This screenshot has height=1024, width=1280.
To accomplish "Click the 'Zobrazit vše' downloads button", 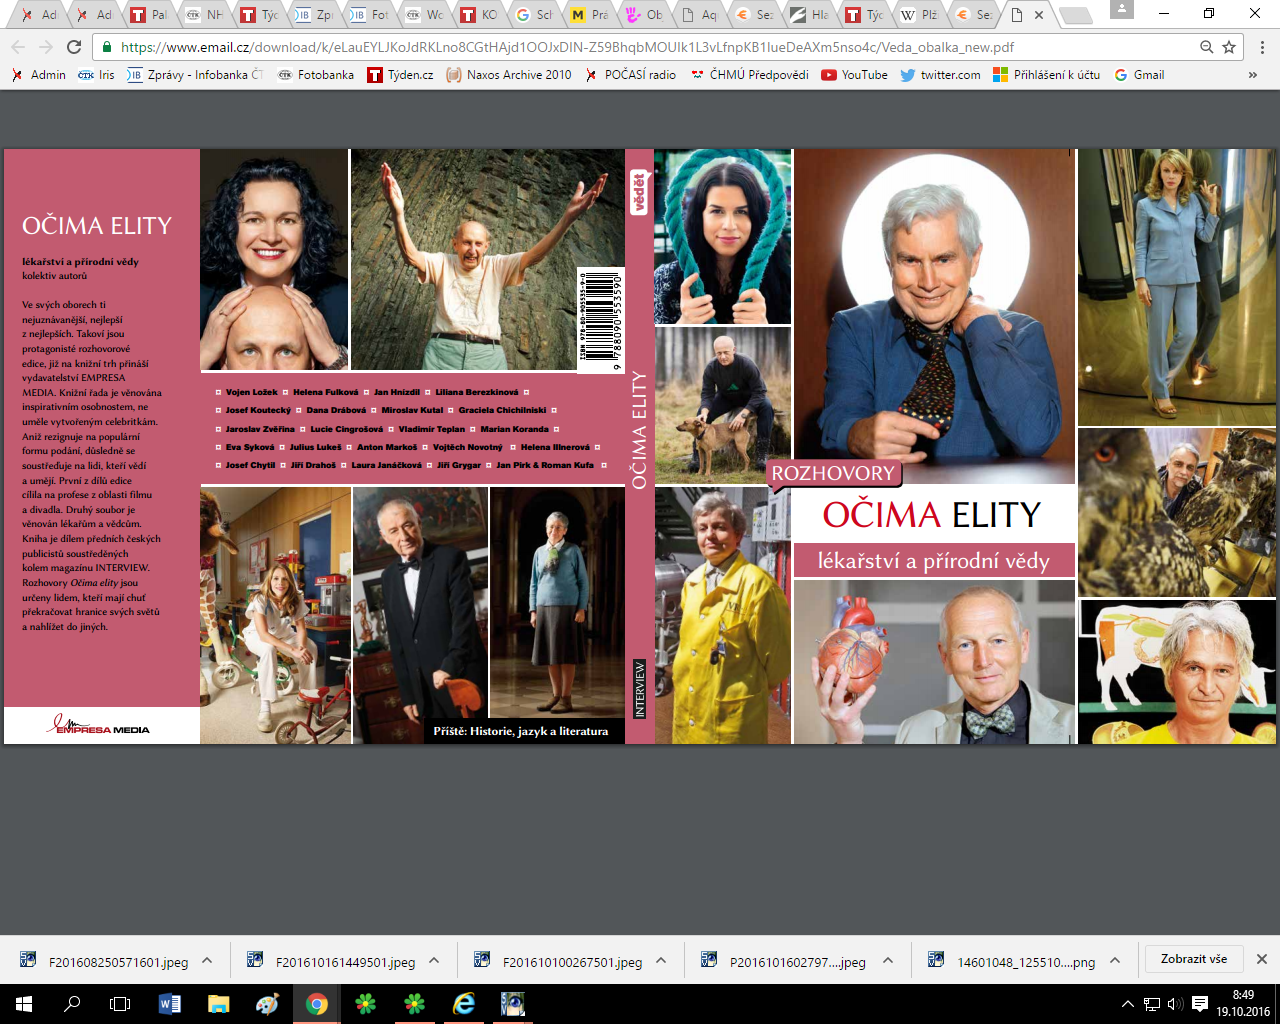I will click(x=1194, y=959).
